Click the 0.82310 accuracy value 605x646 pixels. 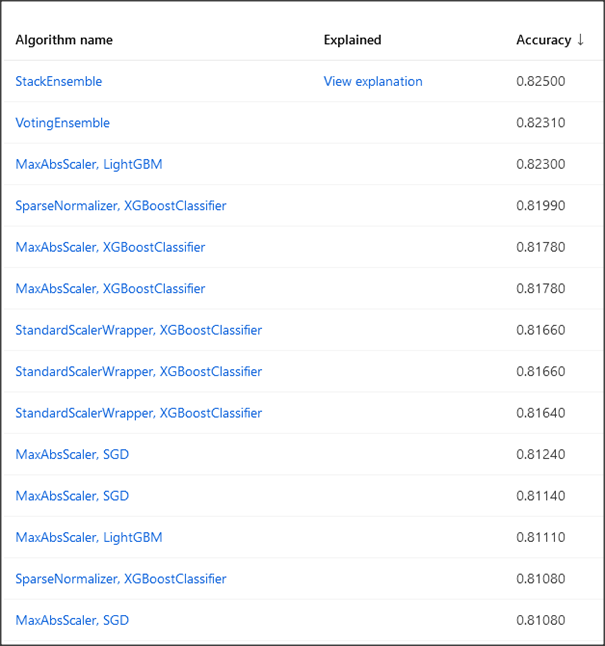pos(541,123)
